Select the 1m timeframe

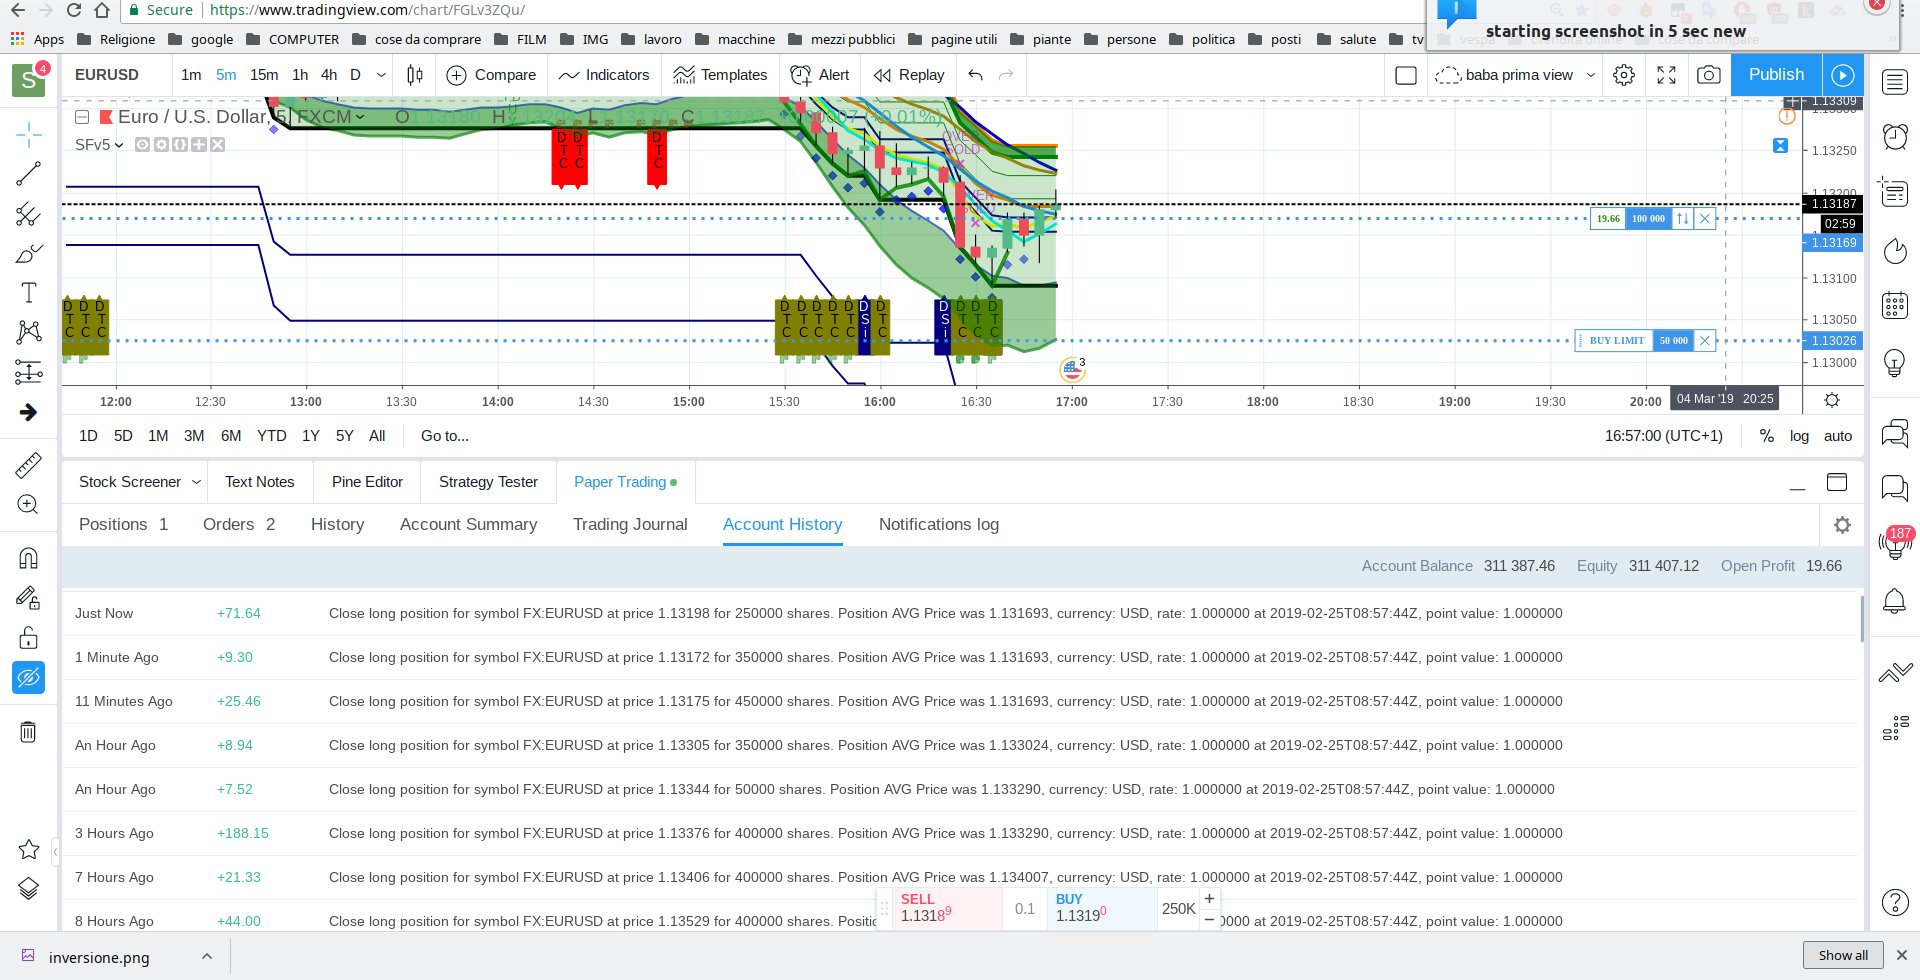(191, 75)
